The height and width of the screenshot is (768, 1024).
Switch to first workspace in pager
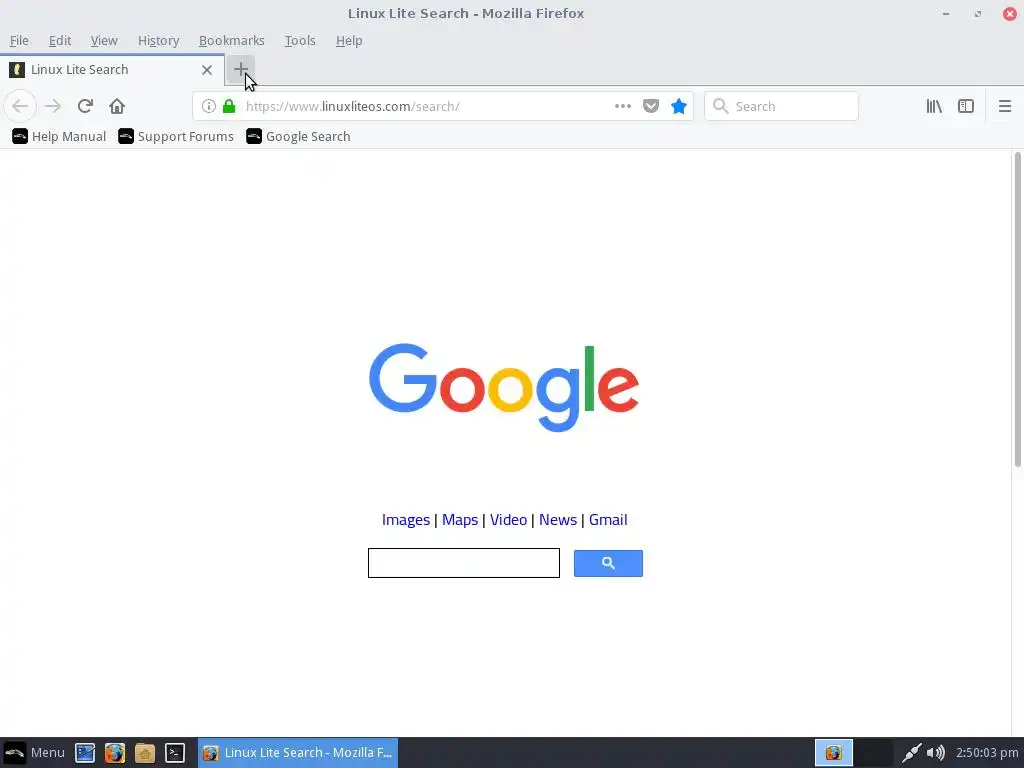pyautogui.click(x=833, y=752)
